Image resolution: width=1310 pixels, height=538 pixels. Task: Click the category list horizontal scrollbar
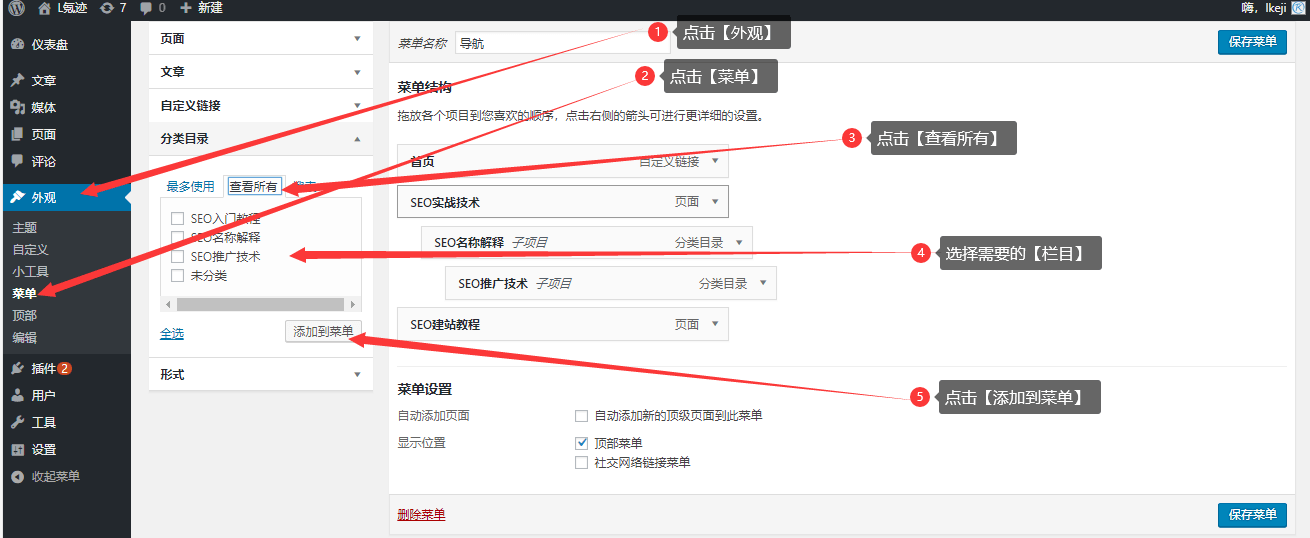tap(260, 304)
